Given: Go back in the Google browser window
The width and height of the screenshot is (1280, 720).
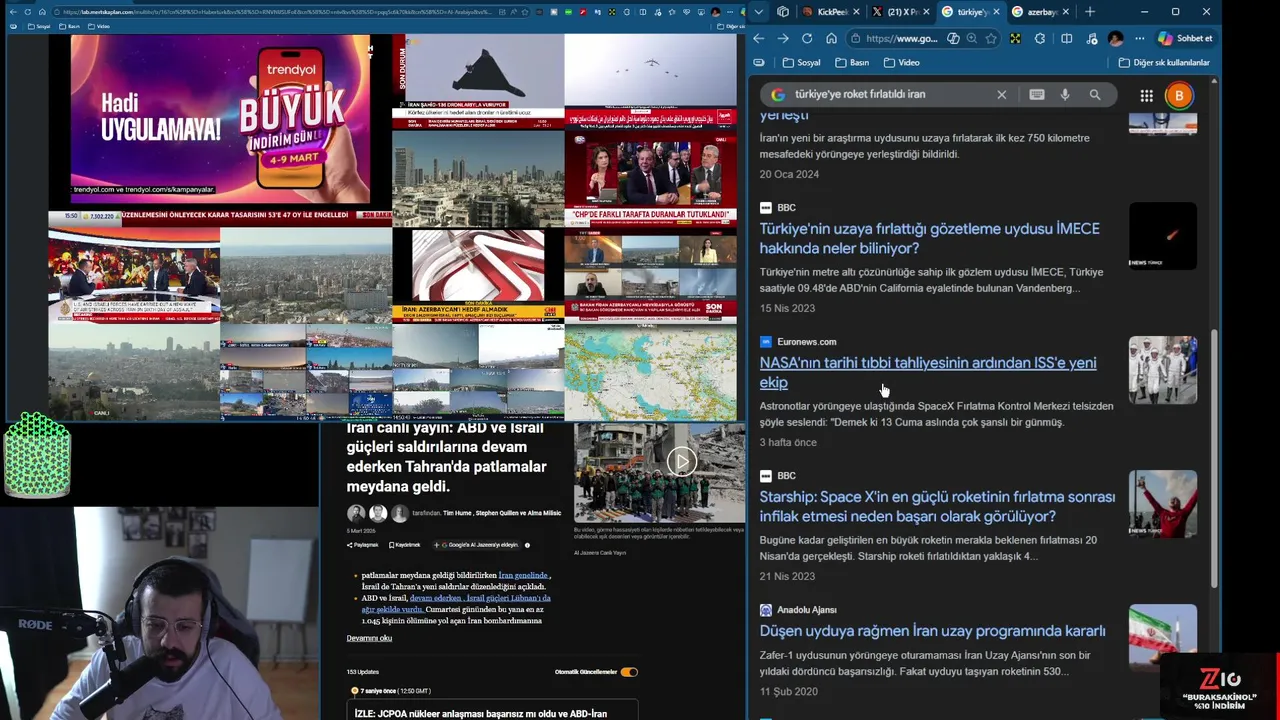Looking at the screenshot, I should coord(759,38).
